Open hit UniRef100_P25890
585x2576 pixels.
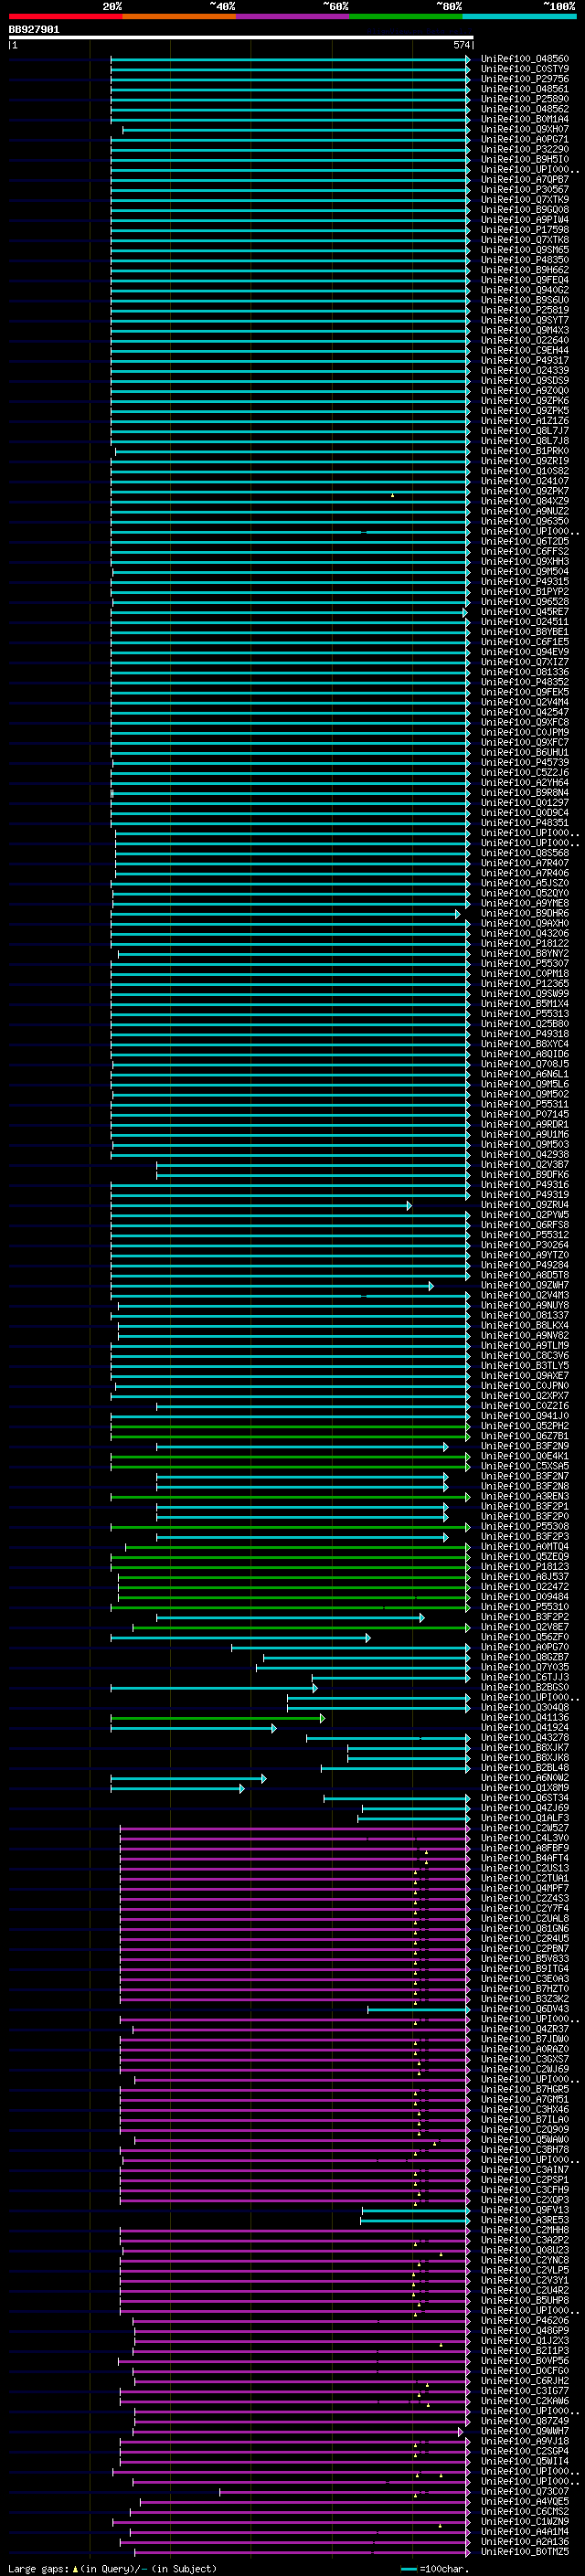[x=524, y=99]
